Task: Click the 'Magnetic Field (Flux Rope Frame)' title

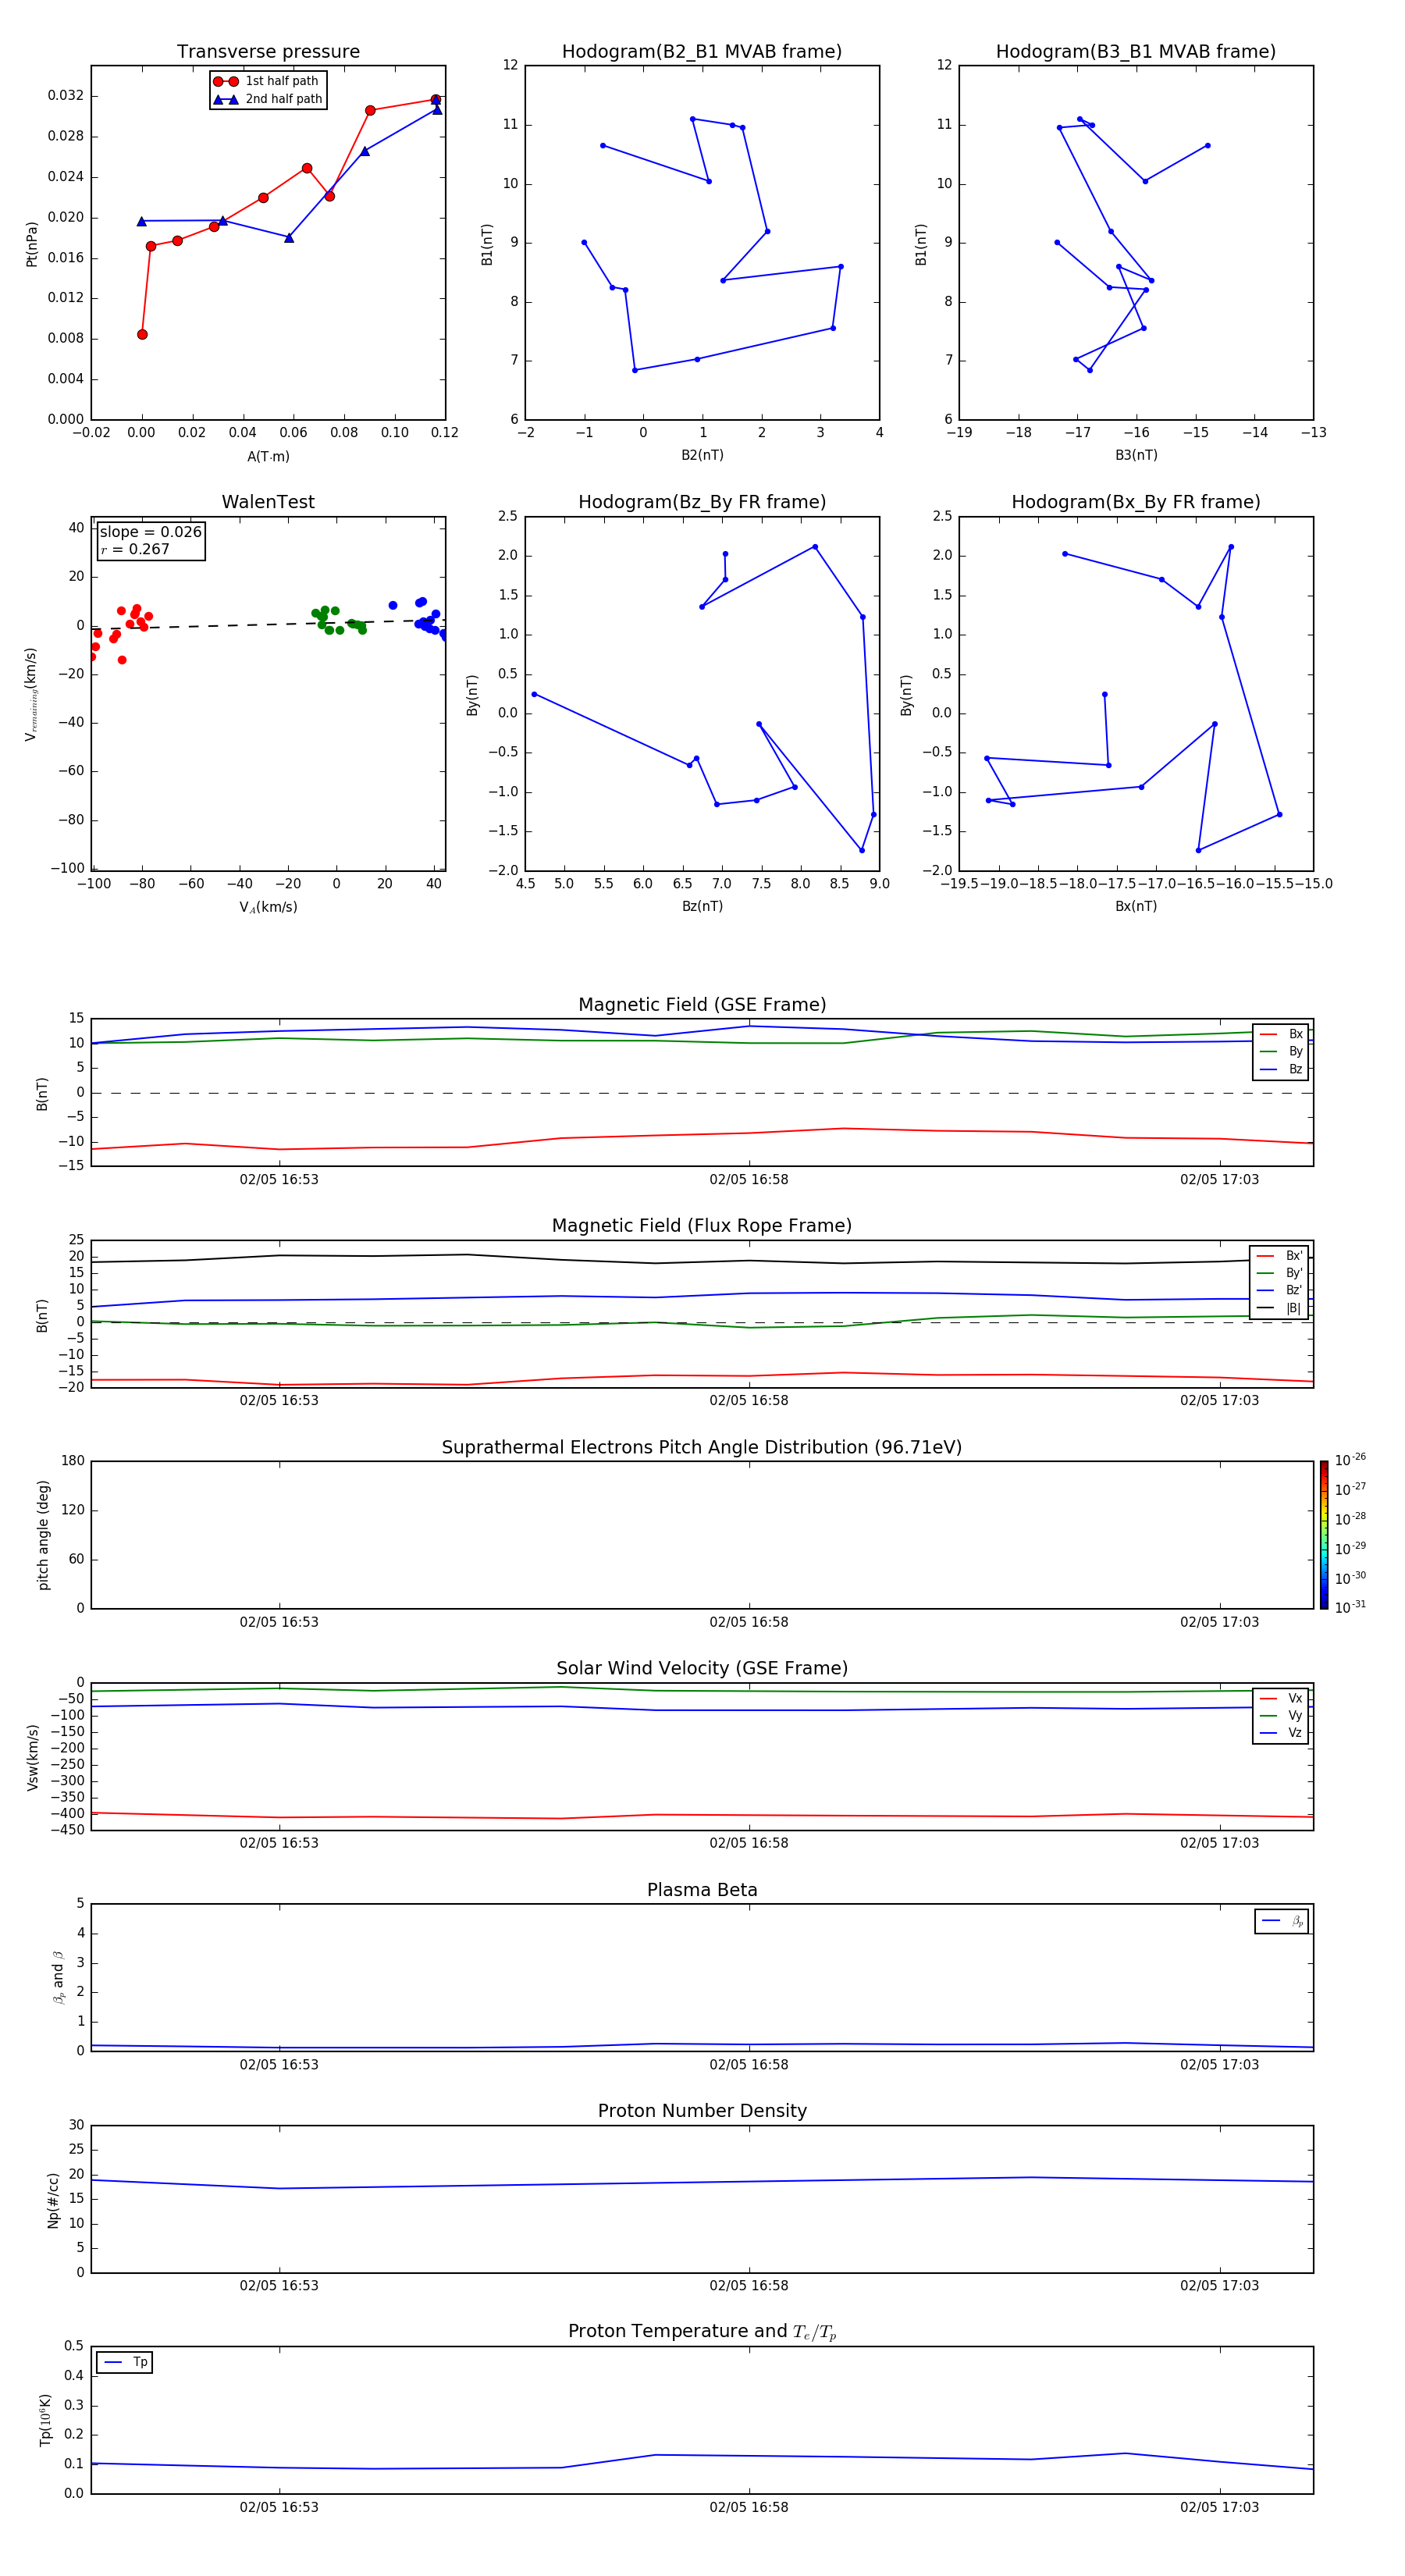Action: [x=702, y=1226]
